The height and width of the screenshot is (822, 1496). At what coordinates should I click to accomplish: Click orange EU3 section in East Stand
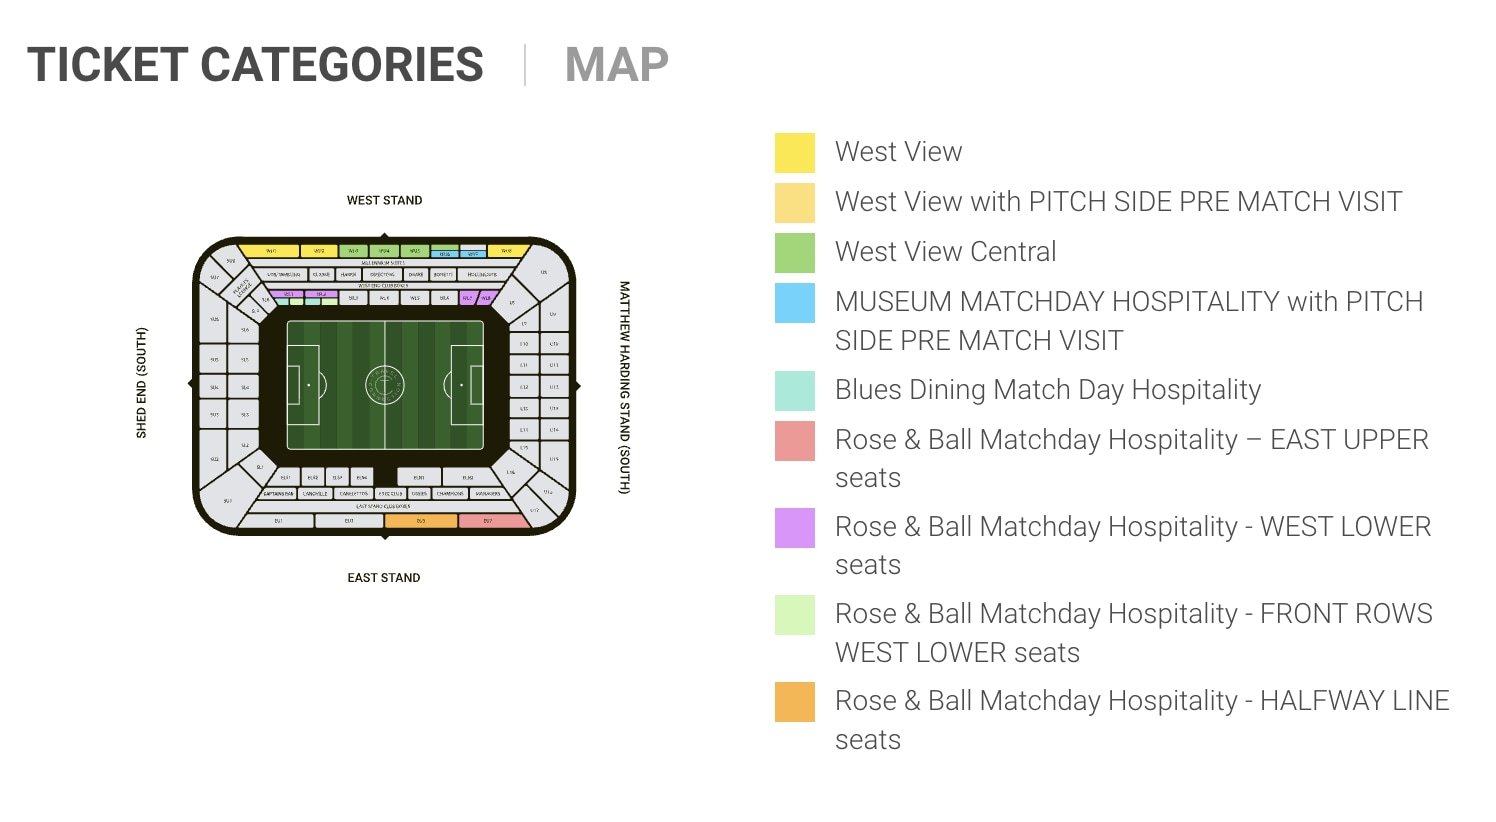421,521
